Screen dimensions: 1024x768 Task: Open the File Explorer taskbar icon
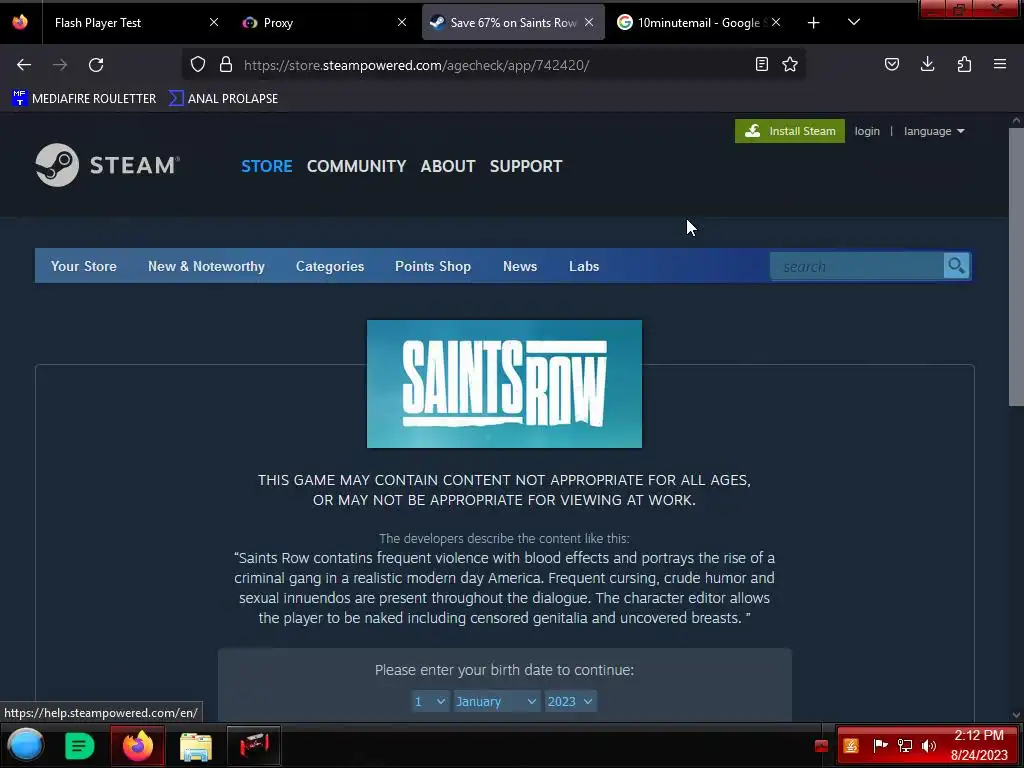click(x=196, y=746)
